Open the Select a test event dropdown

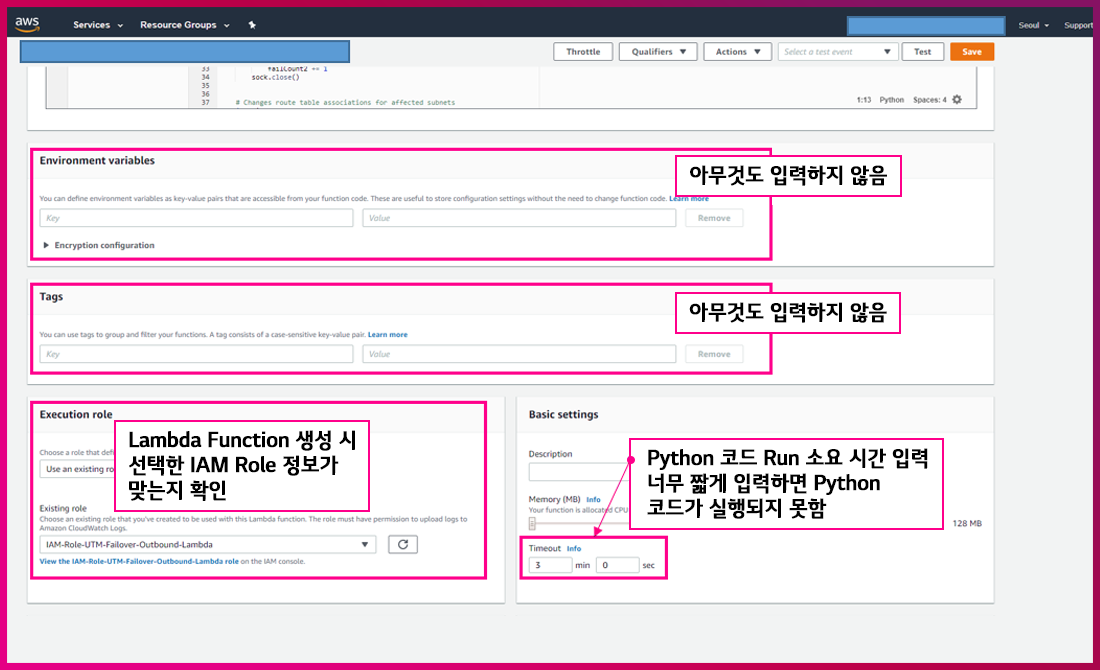[837, 52]
